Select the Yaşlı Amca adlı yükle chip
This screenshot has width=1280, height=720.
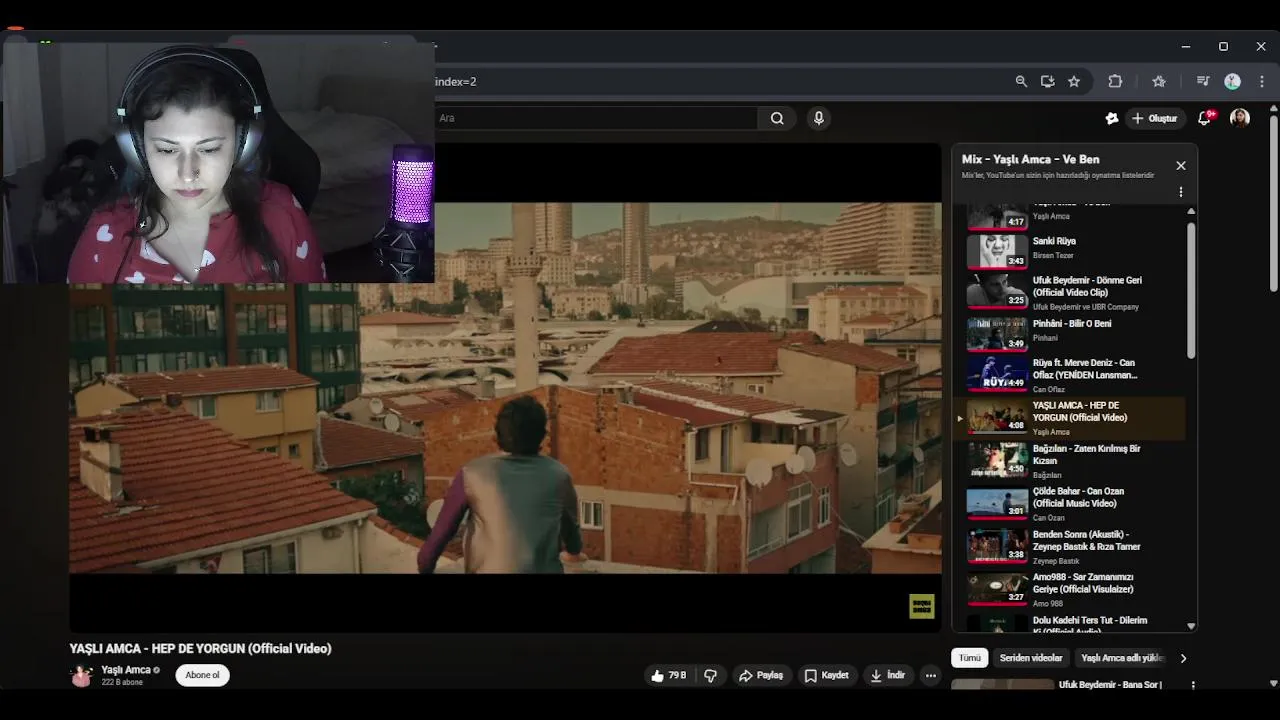[1123, 658]
